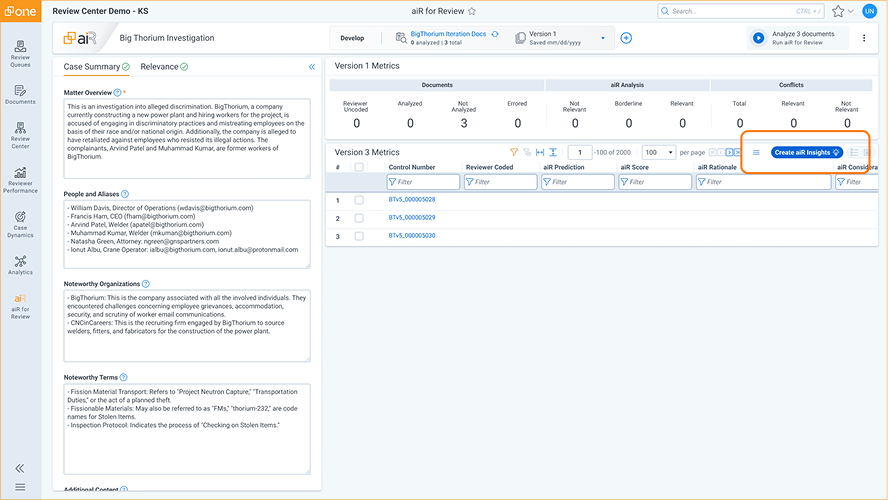Check the row for BTv5_000005029
Image resolution: width=888 pixels, height=500 pixels.
(359, 218)
